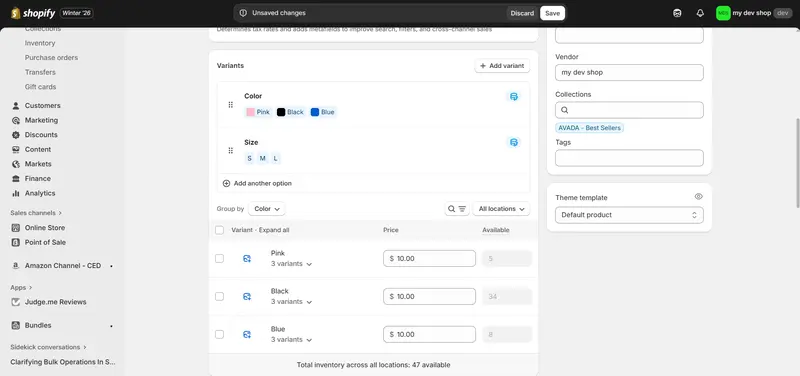Image resolution: width=800 pixels, height=376 pixels.
Task: Open Transfers in the sidebar
Action: (40, 72)
